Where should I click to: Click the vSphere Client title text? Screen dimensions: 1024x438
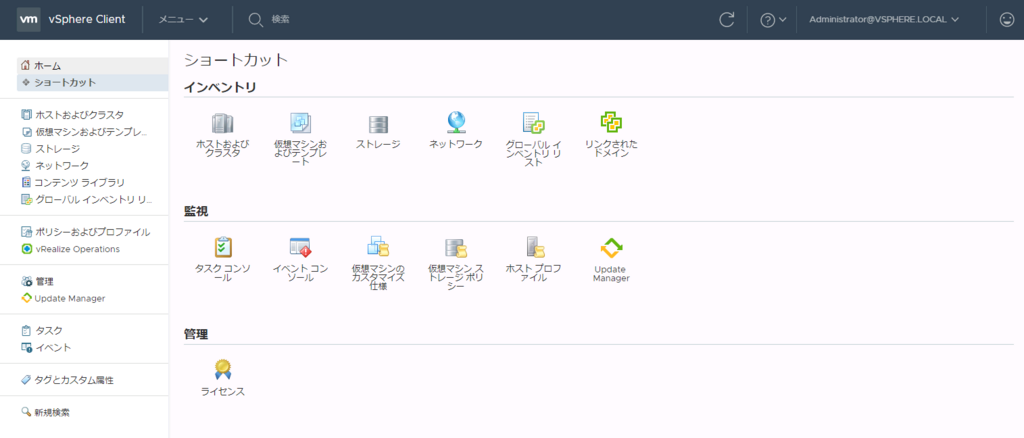tap(87, 20)
